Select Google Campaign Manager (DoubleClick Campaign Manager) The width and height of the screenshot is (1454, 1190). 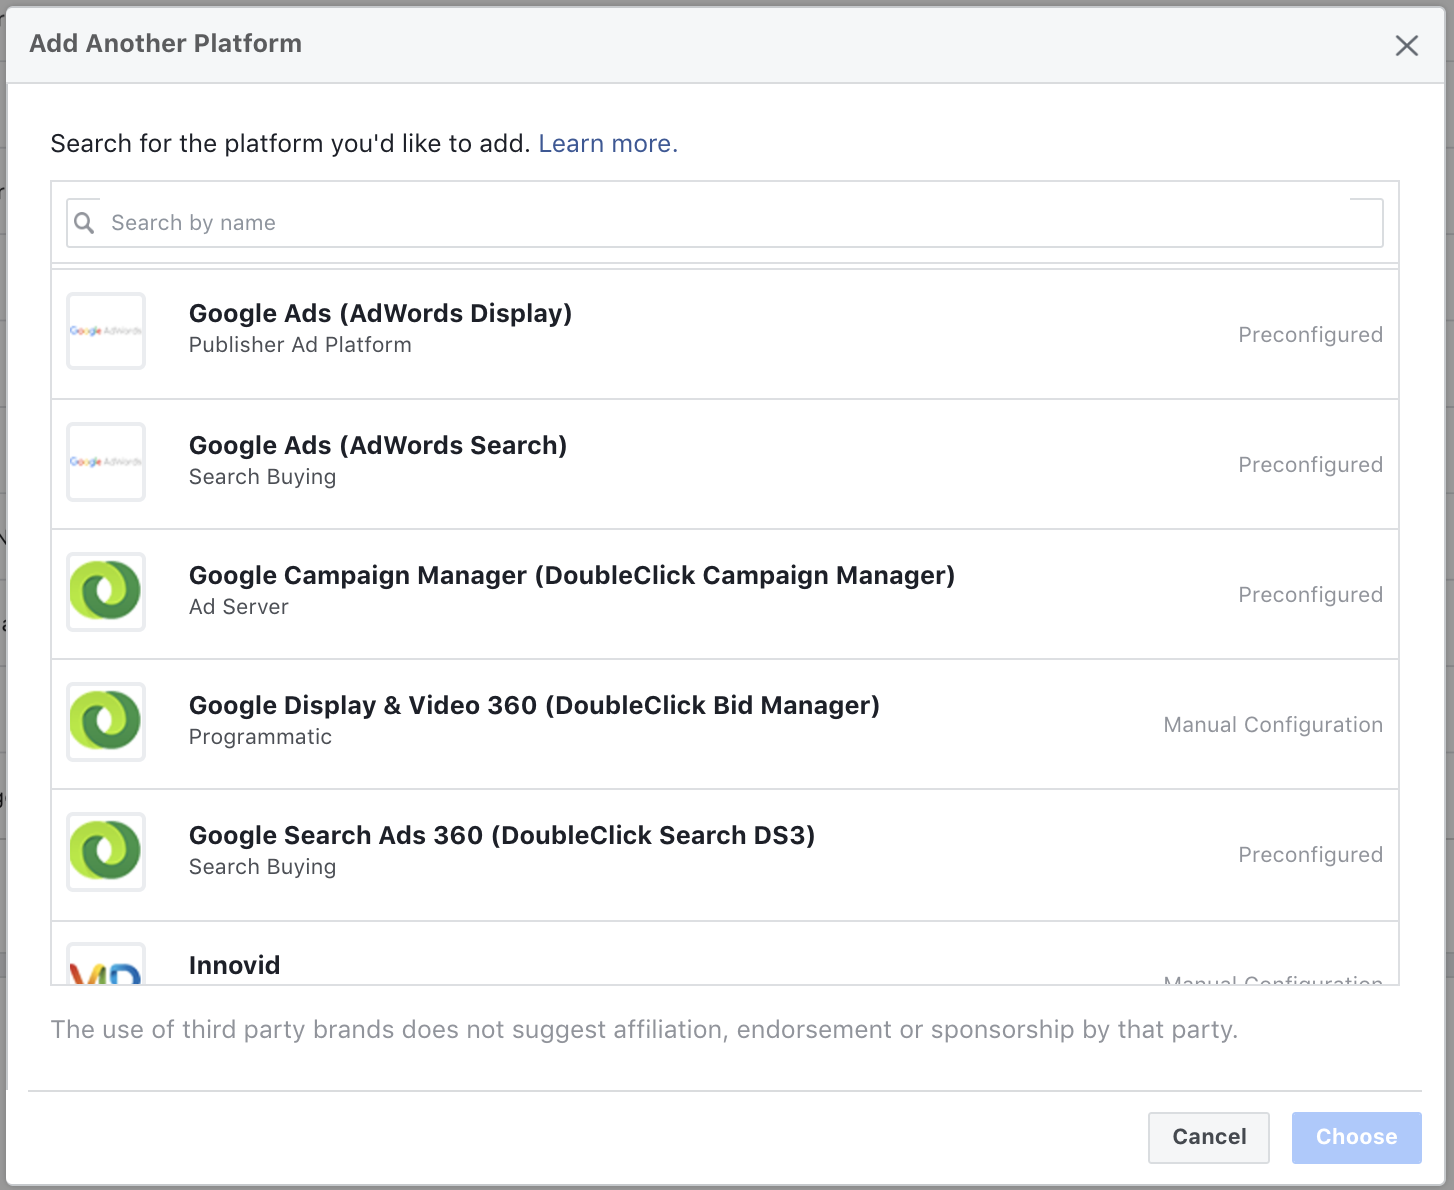click(572, 575)
